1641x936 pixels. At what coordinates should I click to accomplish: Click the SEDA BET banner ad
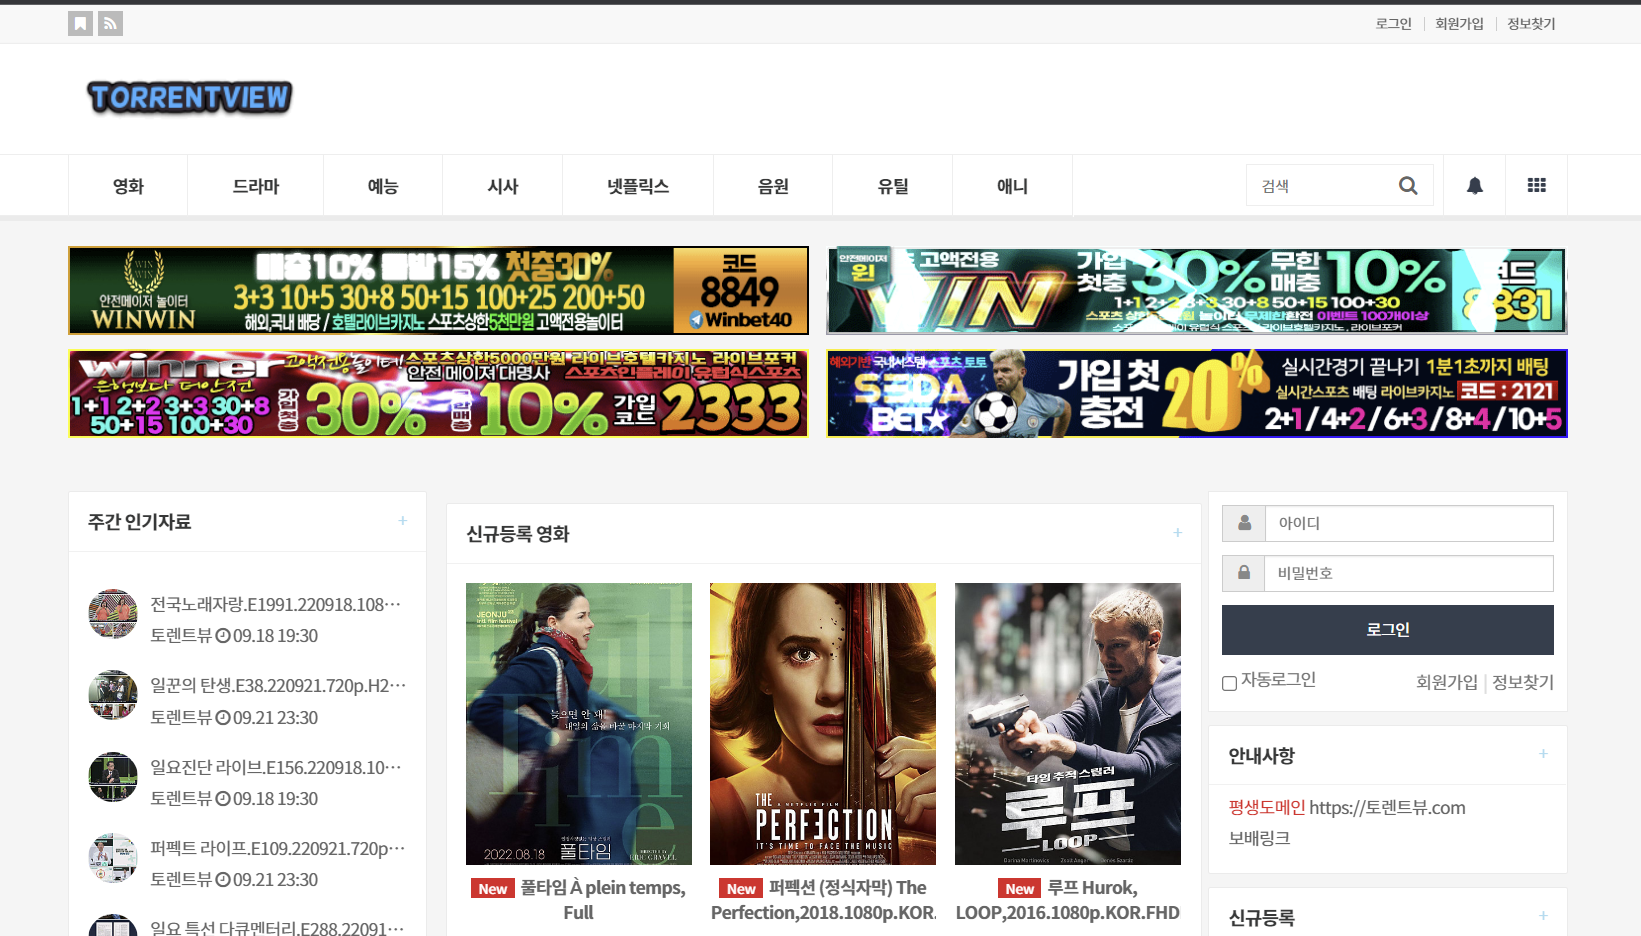(x=1196, y=393)
